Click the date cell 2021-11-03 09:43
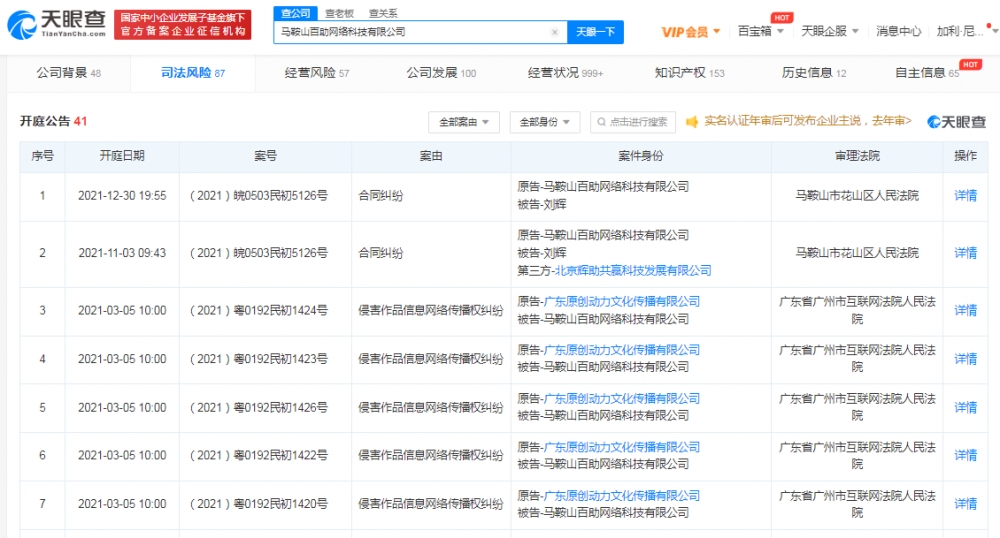Viewport: 1000px width, 538px height. [x=122, y=253]
